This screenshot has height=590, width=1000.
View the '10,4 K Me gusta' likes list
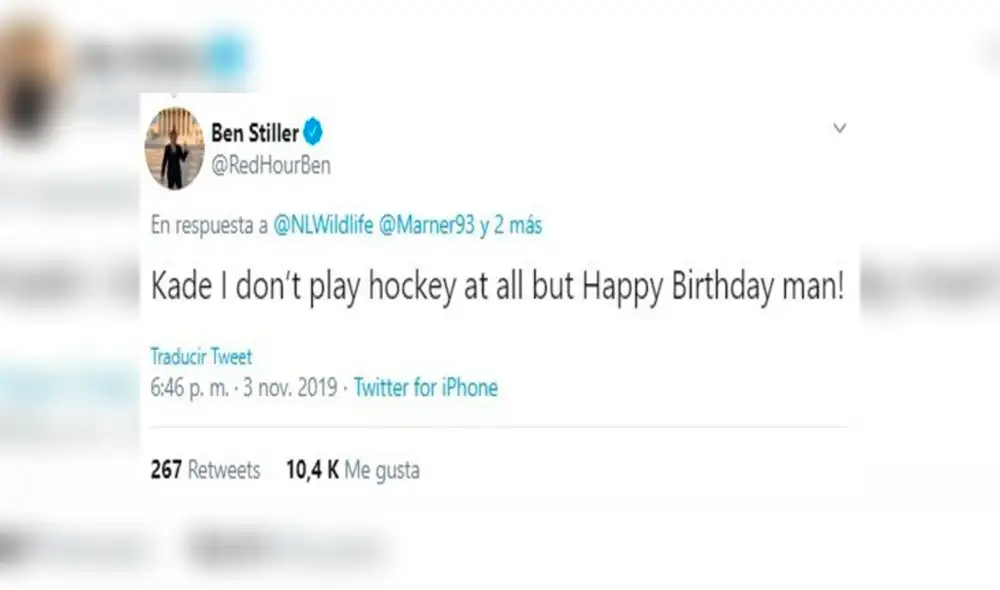pyautogui.click(x=354, y=469)
